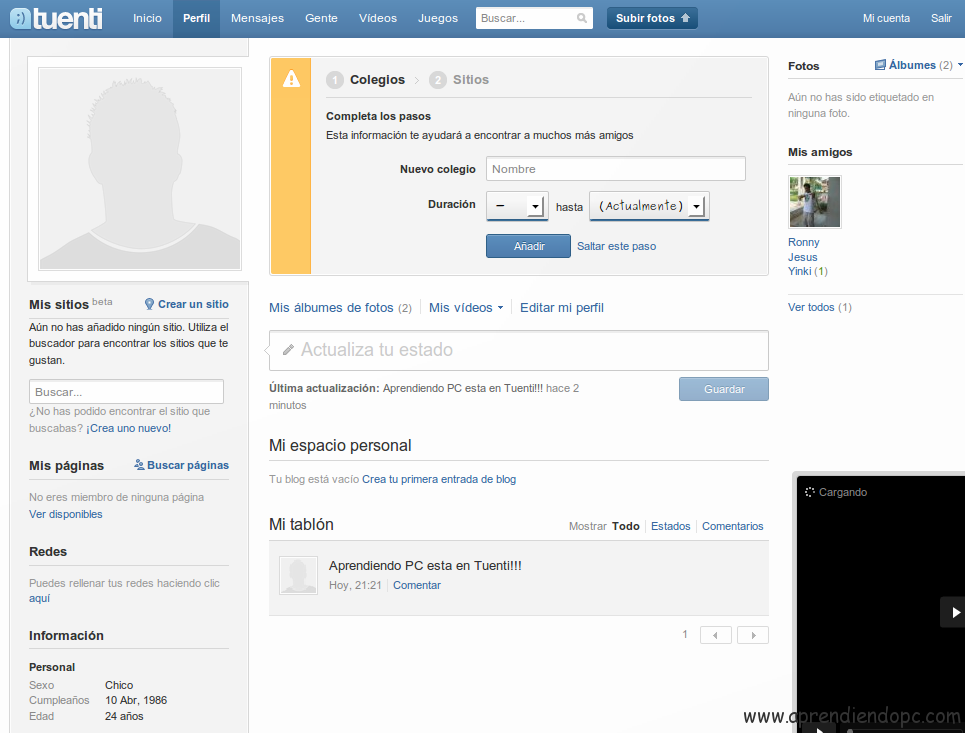Click the warning triangle icon
The height and width of the screenshot is (733, 965).
(x=291, y=79)
